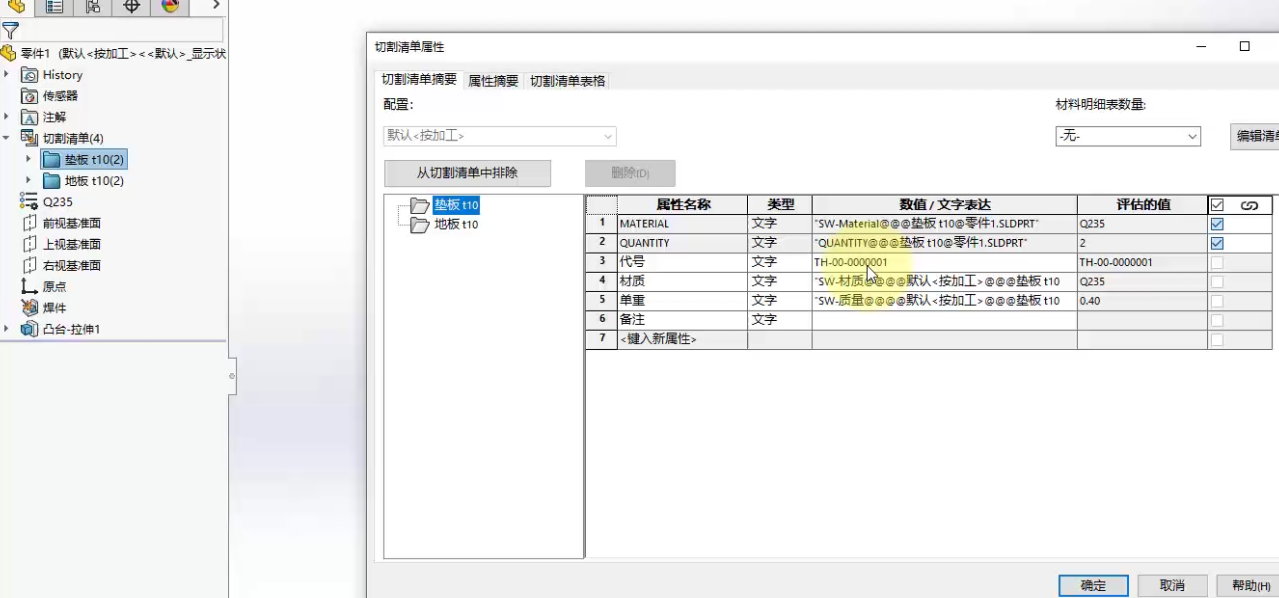Uncheck the MATERIAL row checkbox
1279x598 pixels.
pos(1216,224)
